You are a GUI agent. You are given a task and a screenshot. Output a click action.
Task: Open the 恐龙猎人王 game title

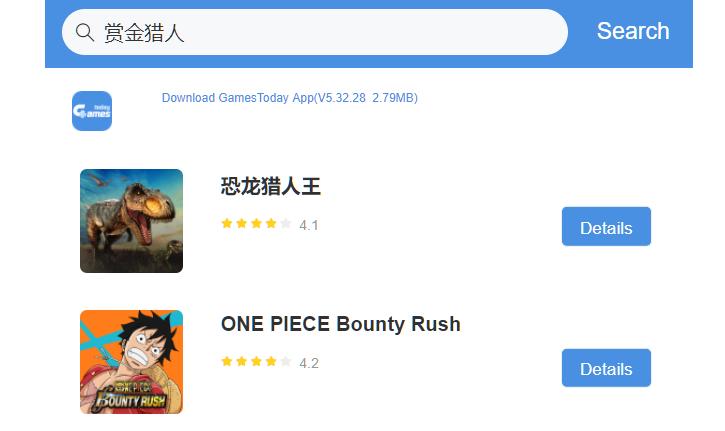point(270,186)
